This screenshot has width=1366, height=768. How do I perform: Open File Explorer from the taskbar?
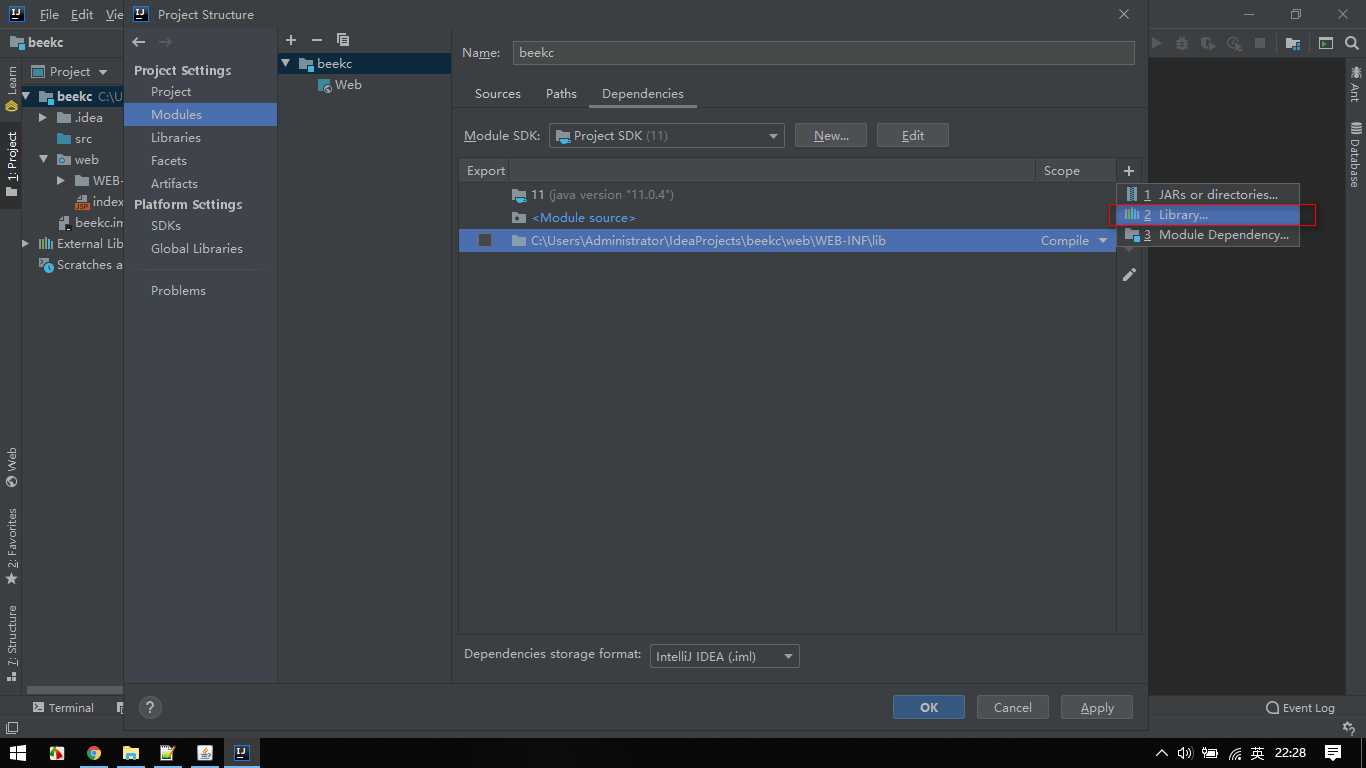click(130, 752)
